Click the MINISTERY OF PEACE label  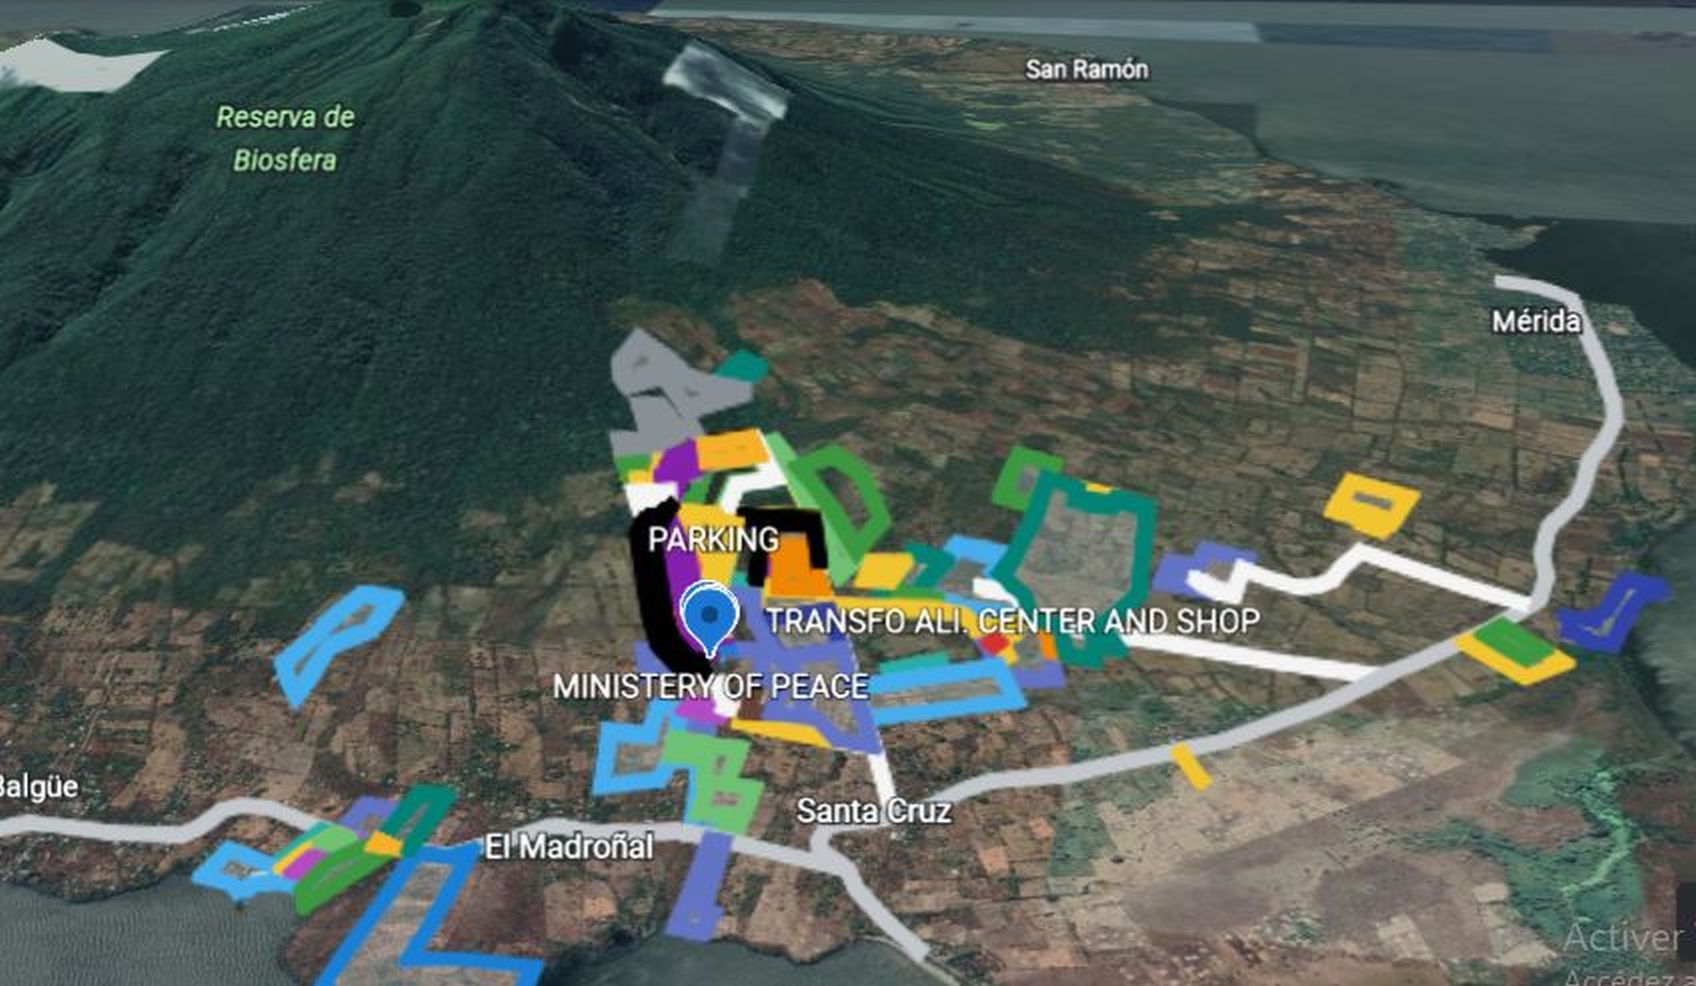pyautogui.click(x=710, y=687)
